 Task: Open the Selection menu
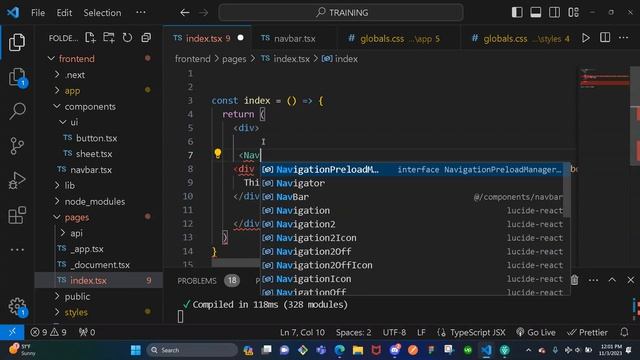point(102,13)
